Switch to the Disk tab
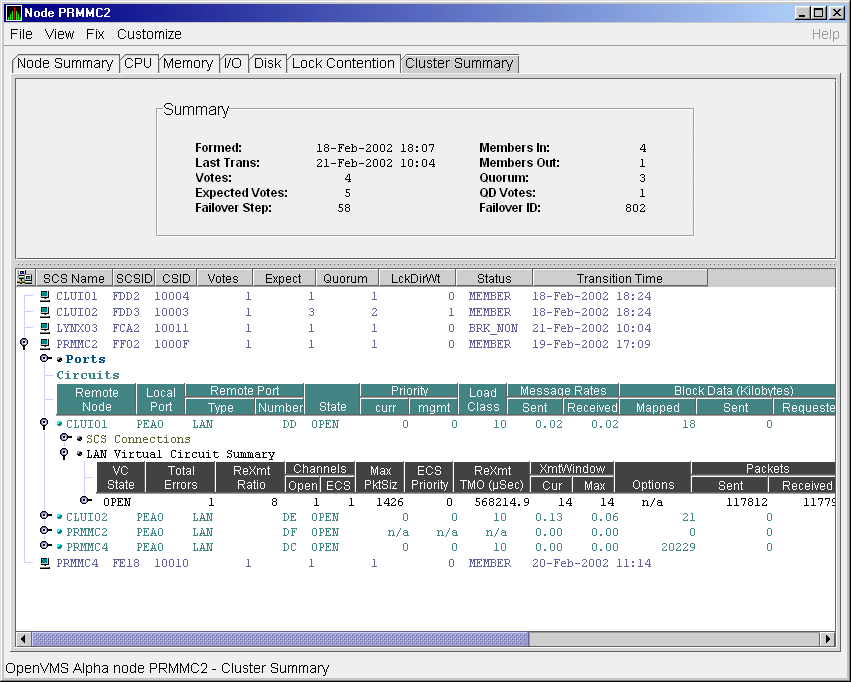This screenshot has height=682, width=851. click(x=268, y=63)
